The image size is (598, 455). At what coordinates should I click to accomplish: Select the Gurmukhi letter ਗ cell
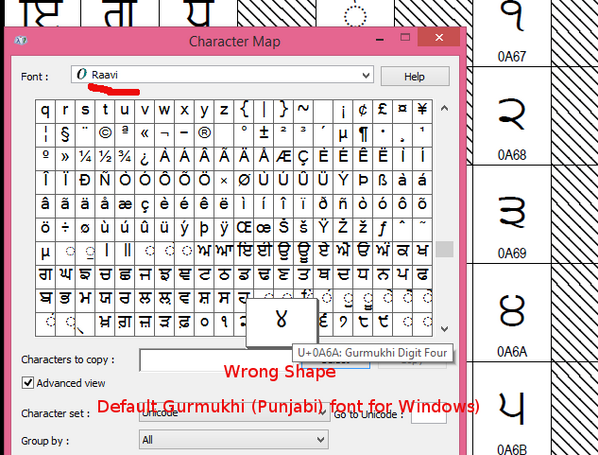(x=45, y=277)
